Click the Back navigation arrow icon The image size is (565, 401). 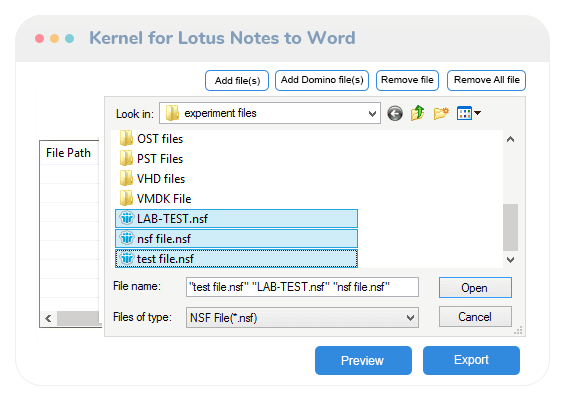click(395, 113)
